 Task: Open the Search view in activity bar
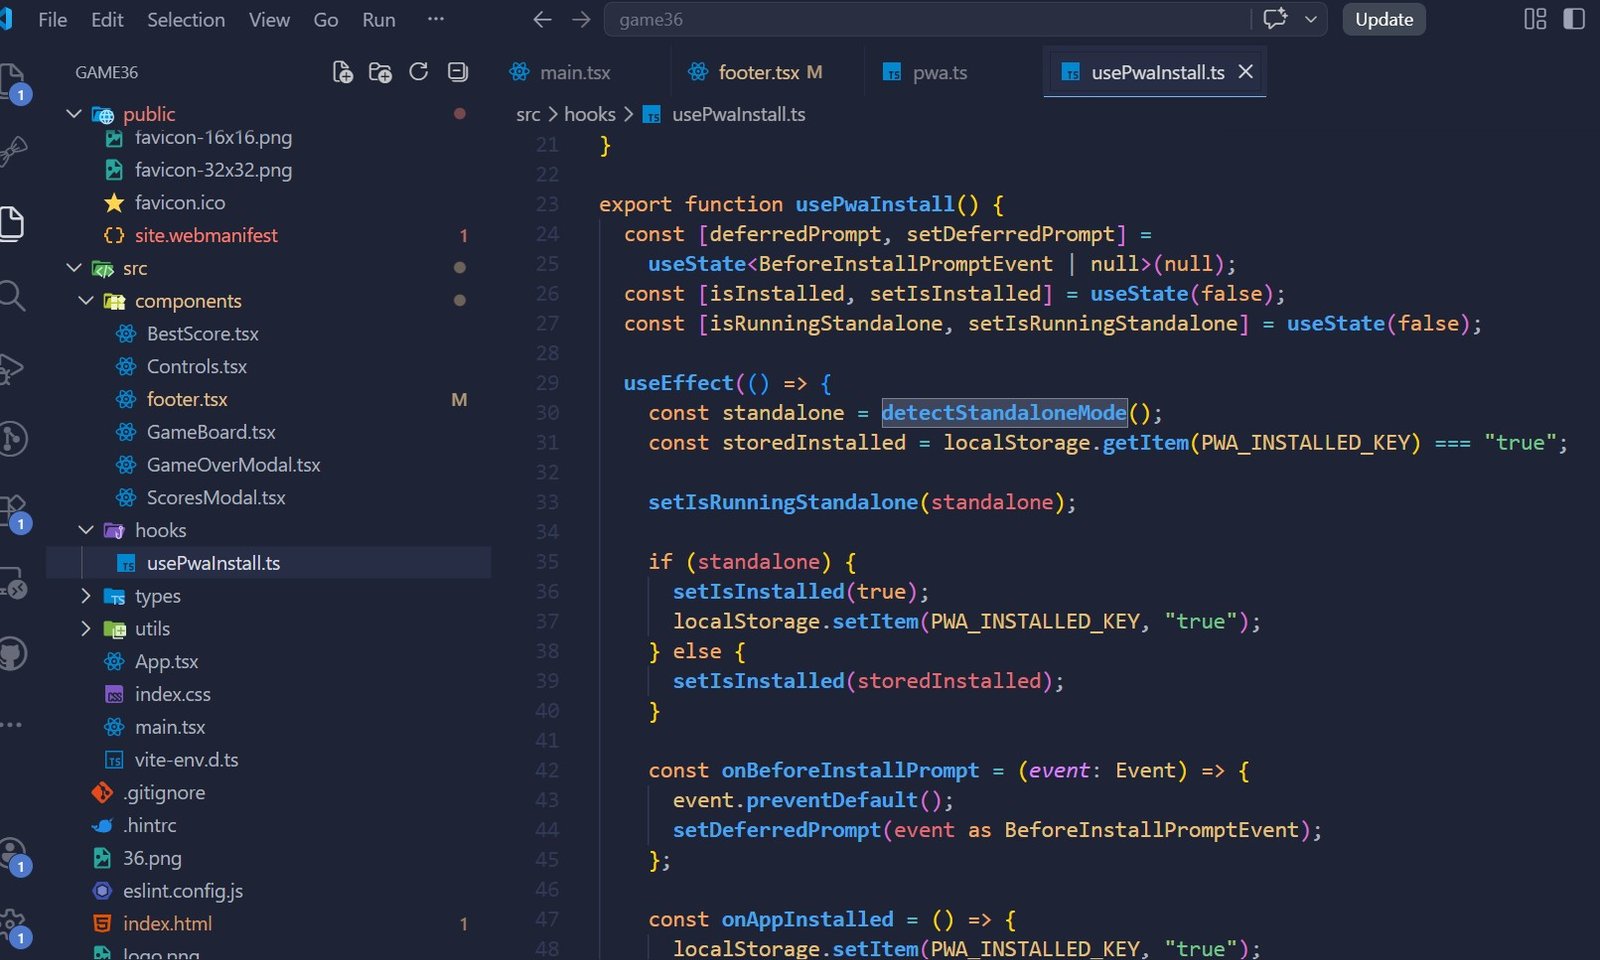click(x=10, y=296)
